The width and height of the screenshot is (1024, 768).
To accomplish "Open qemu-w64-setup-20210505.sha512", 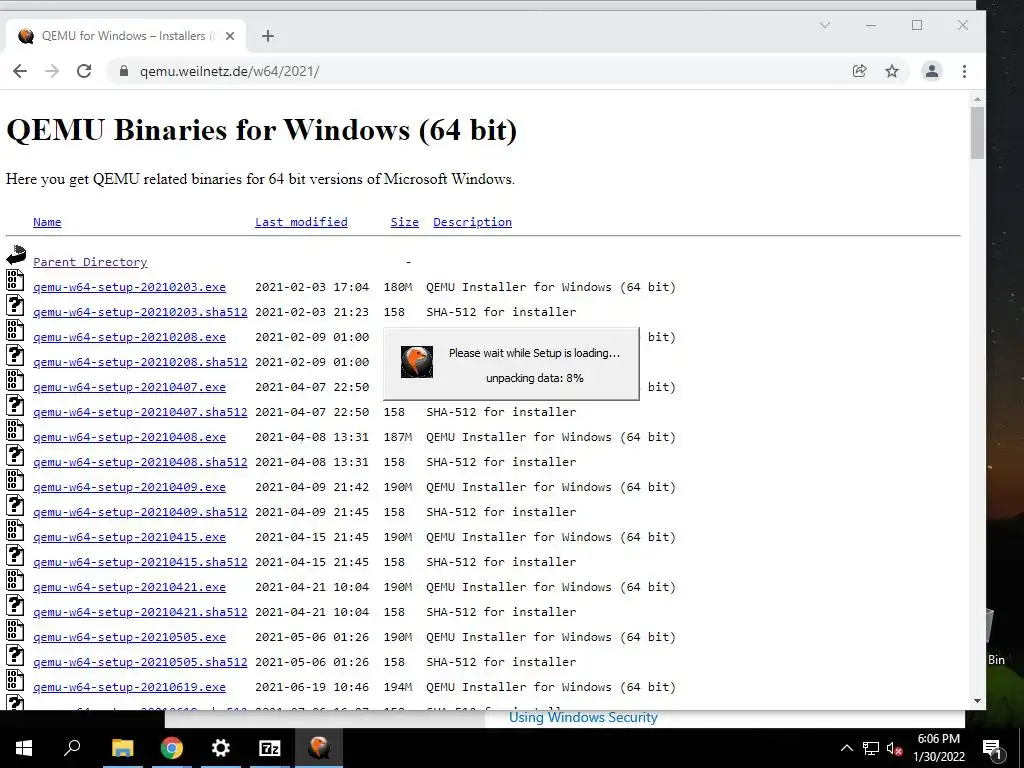I will [x=140, y=662].
